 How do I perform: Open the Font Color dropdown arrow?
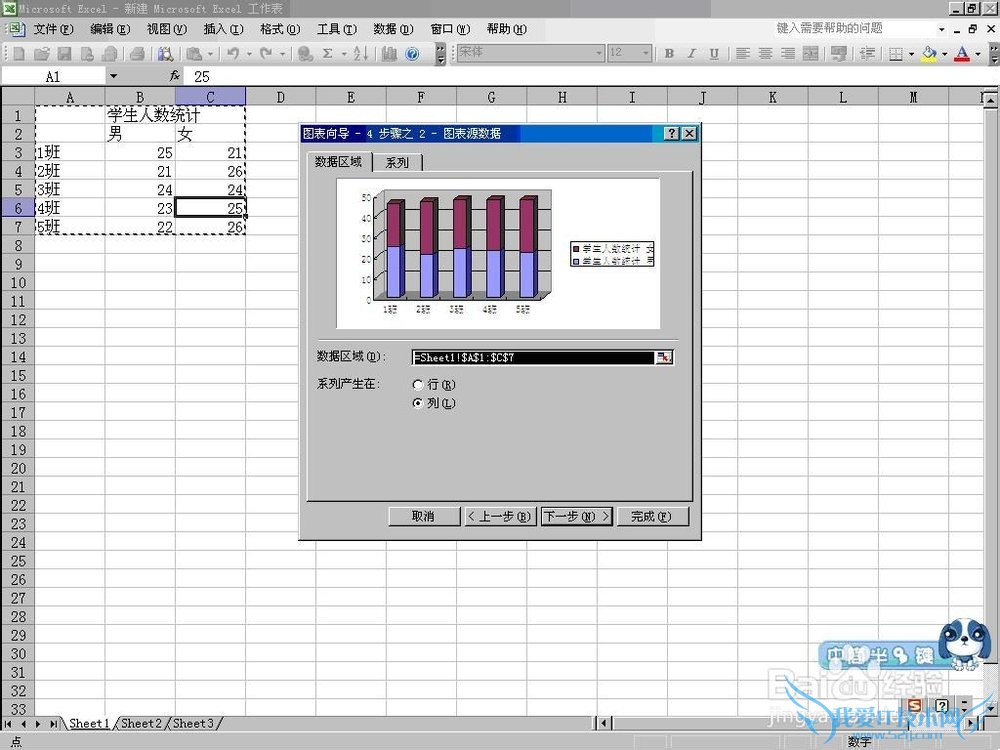978,54
